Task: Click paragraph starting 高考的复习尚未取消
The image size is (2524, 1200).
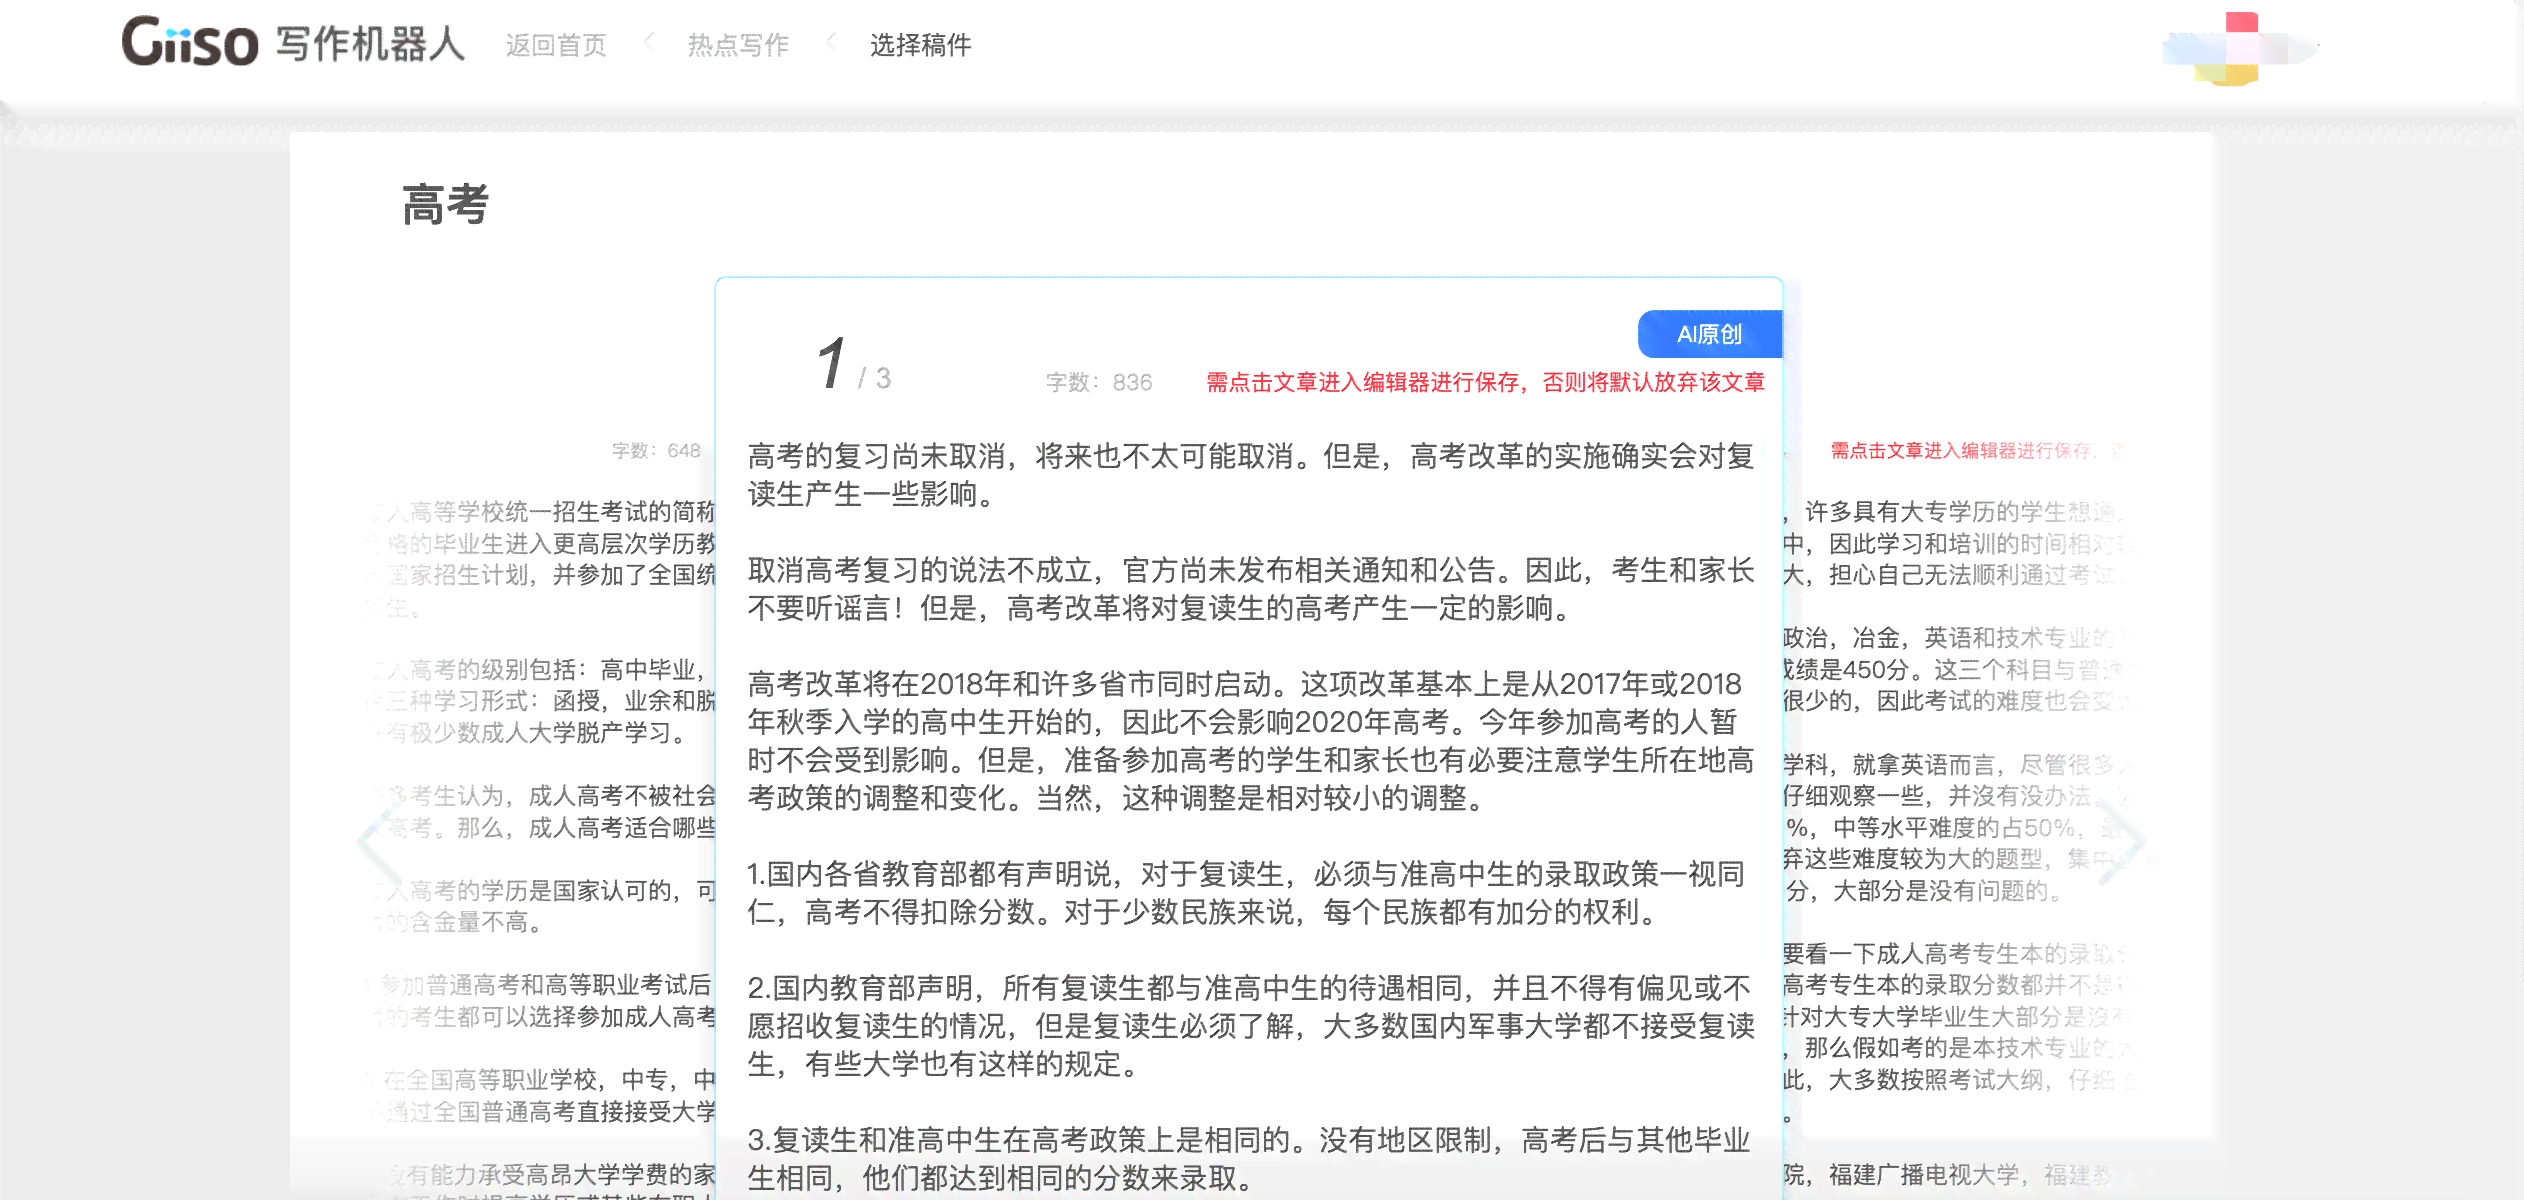Action: 1251,475
